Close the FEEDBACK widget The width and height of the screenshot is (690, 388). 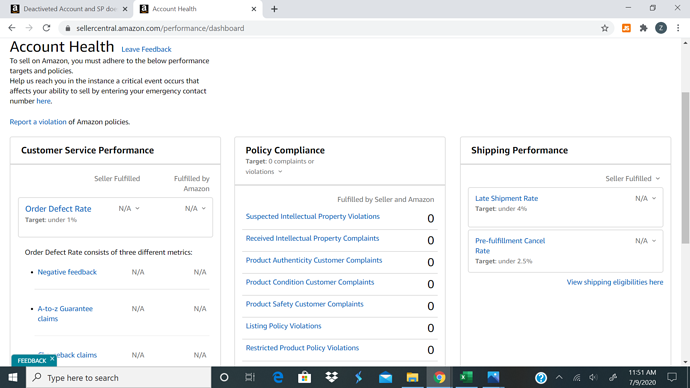(x=52, y=359)
